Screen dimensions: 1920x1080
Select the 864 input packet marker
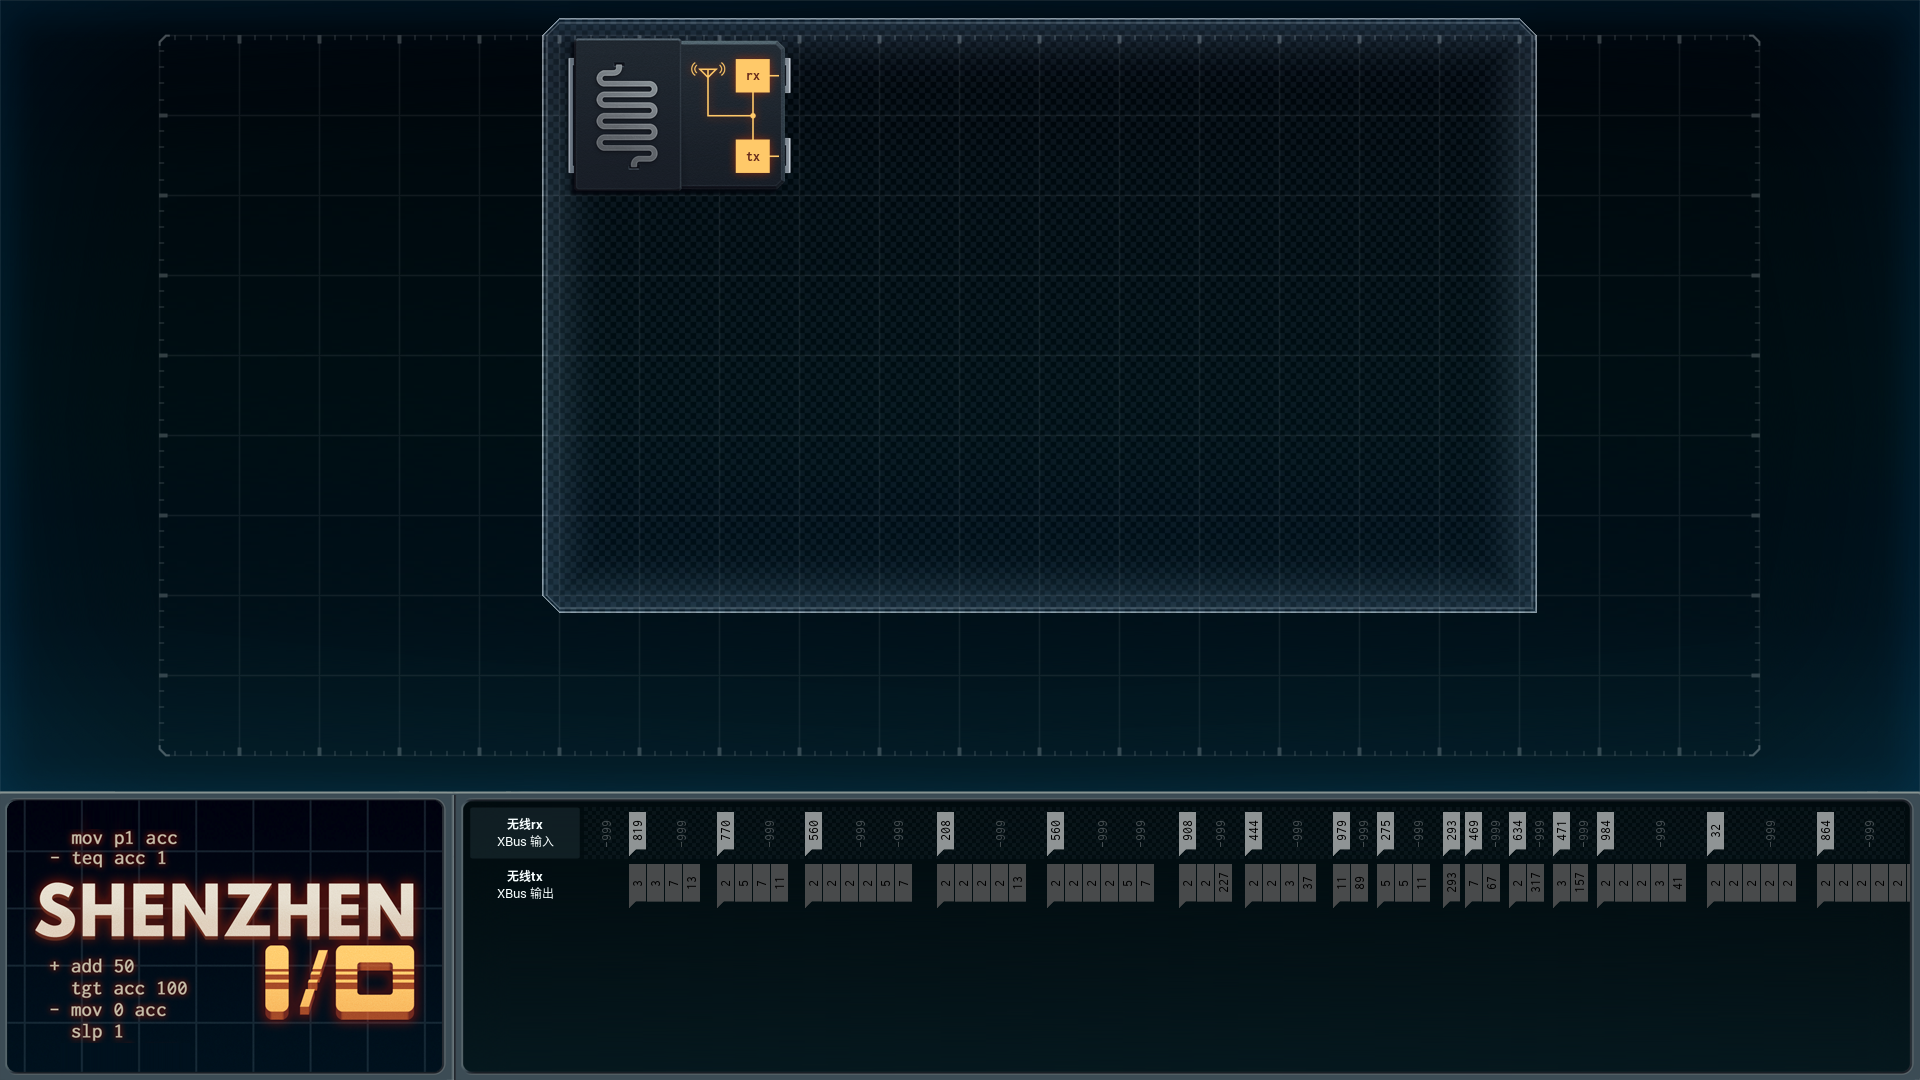1825,832
